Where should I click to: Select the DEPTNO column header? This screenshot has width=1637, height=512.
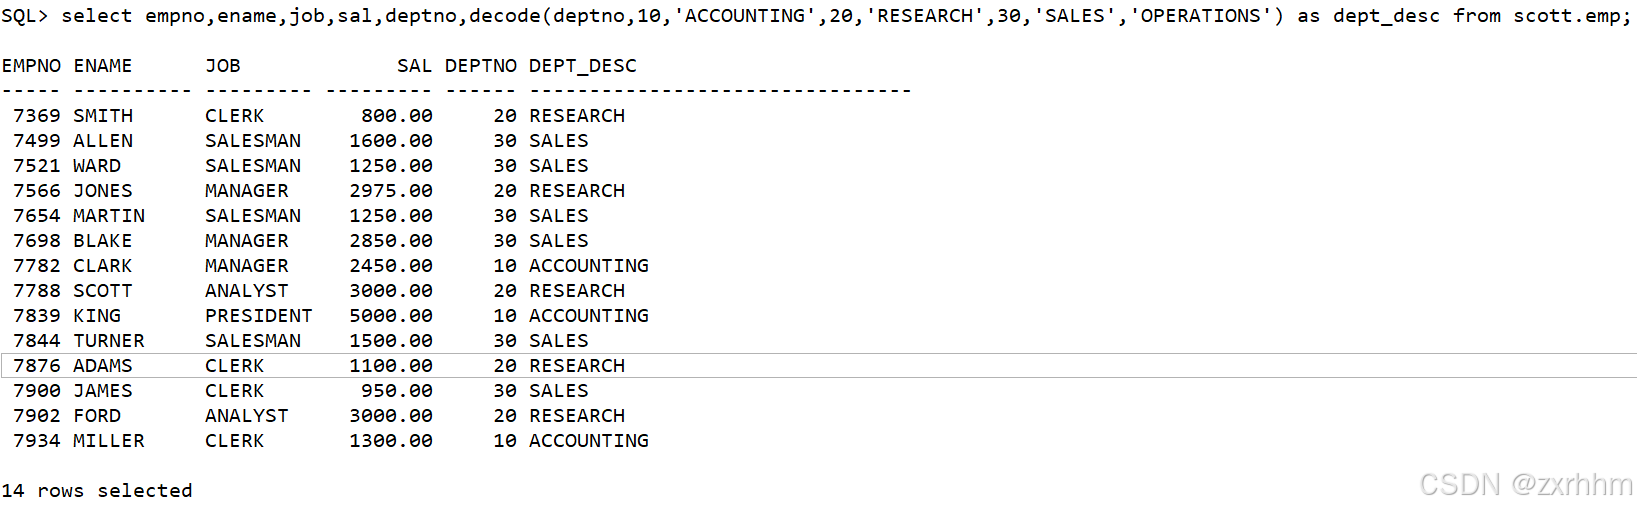[x=481, y=66]
